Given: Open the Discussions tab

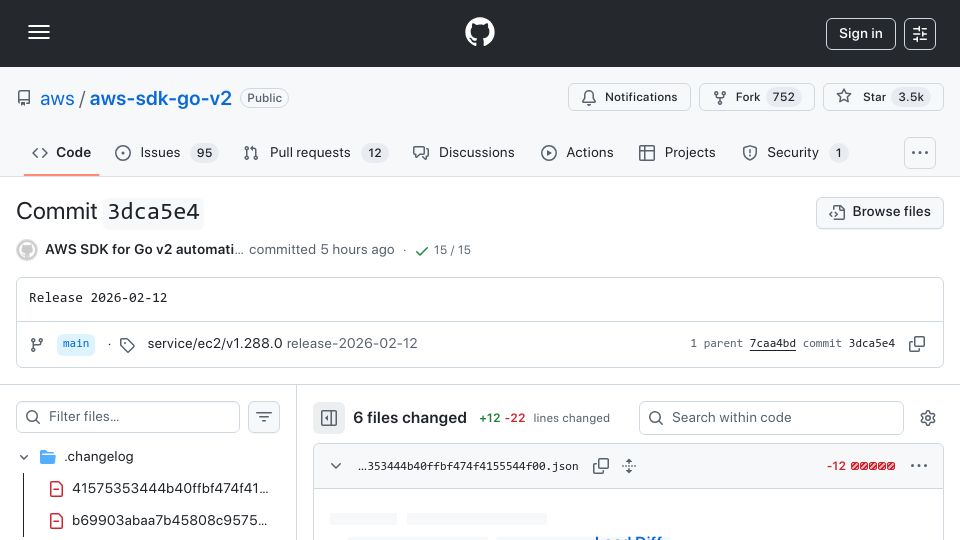Looking at the screenshot, I should [x=463, y=152].
